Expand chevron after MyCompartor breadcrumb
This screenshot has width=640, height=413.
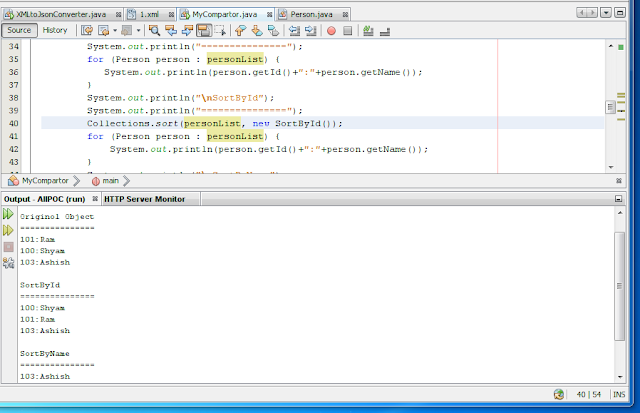[x=76, y=181]
